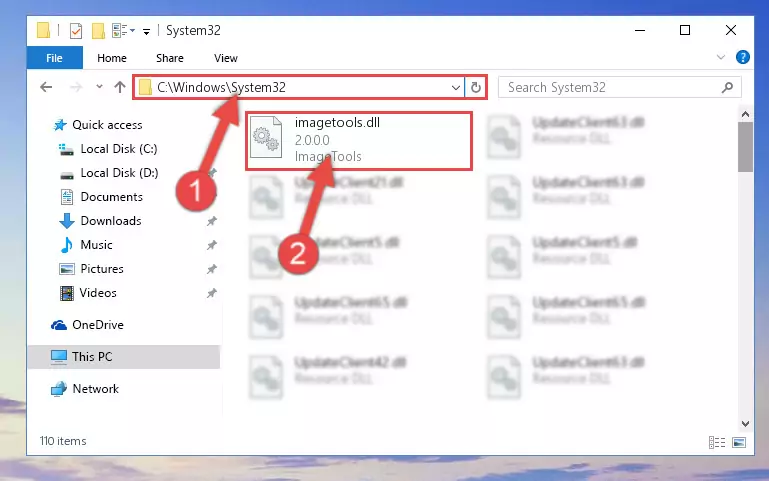
Task: Switch to large icons view in status bar
Action: [739, 442]
